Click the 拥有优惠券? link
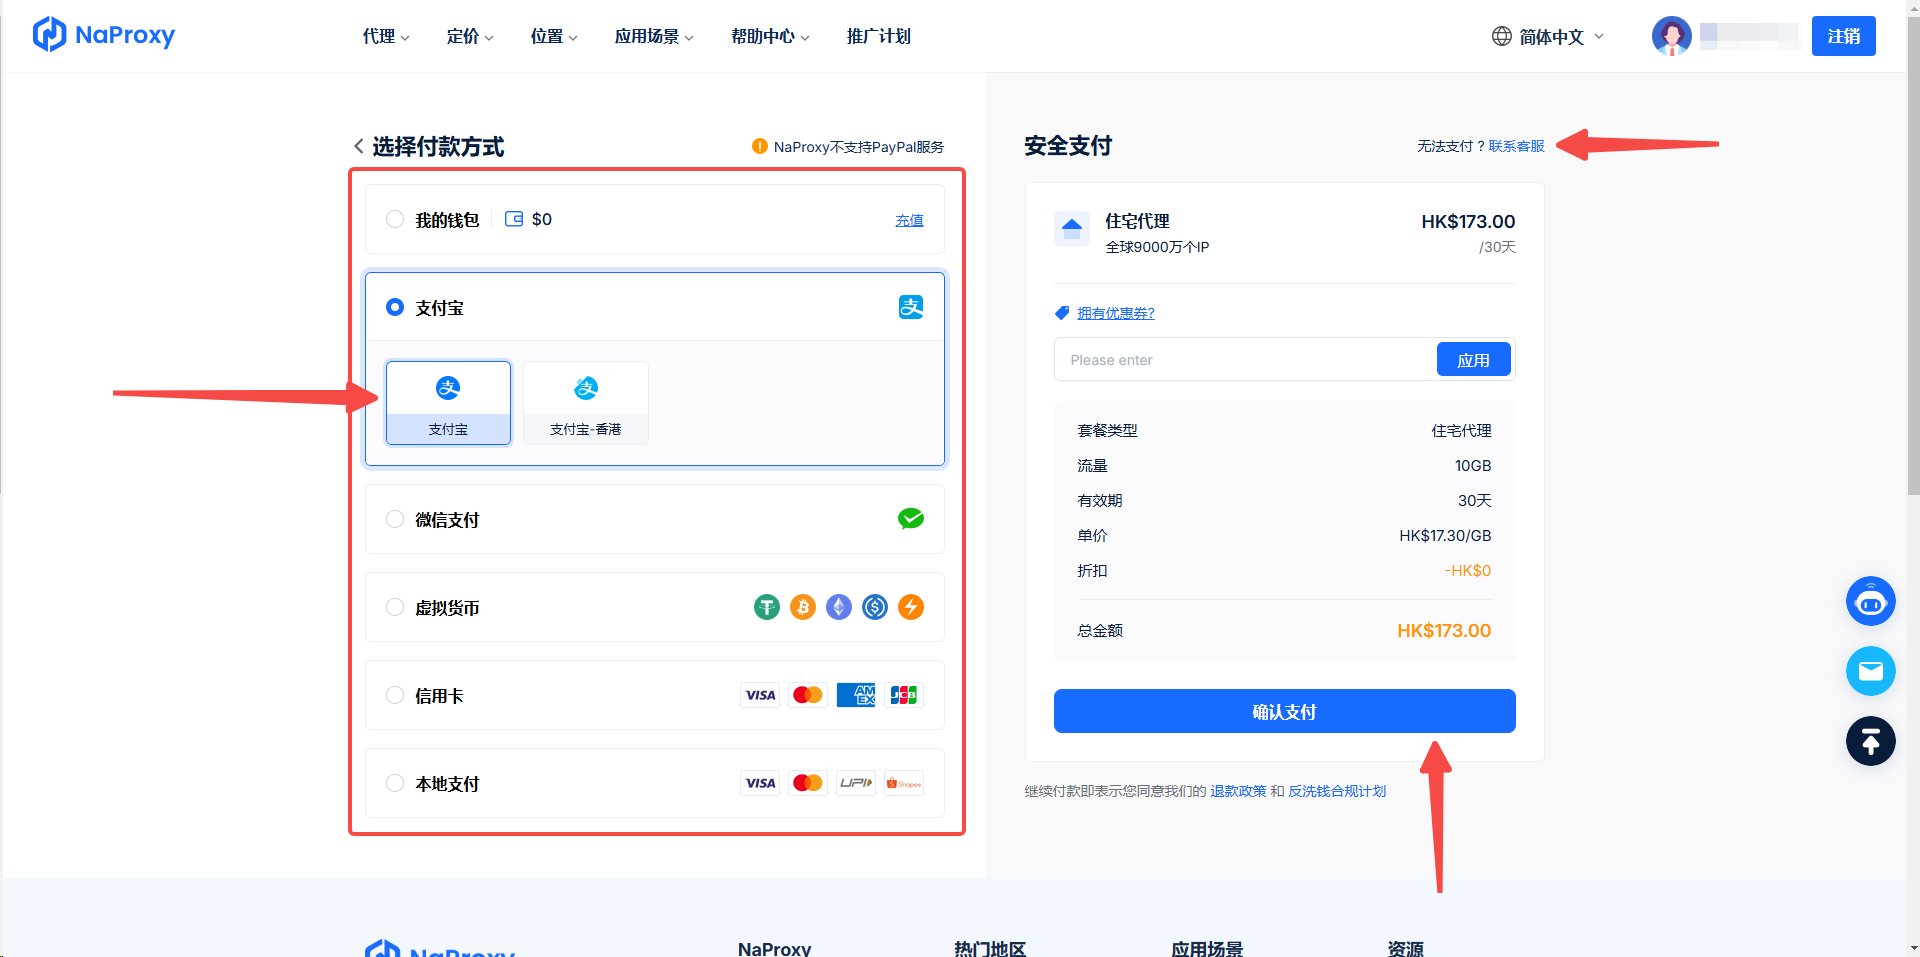The height and width of the screenshot is (957, 1920). click(x=1116, y=313)
